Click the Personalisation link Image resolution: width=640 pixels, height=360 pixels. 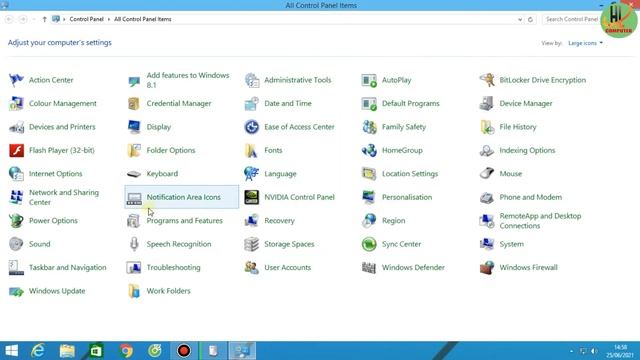407,197
